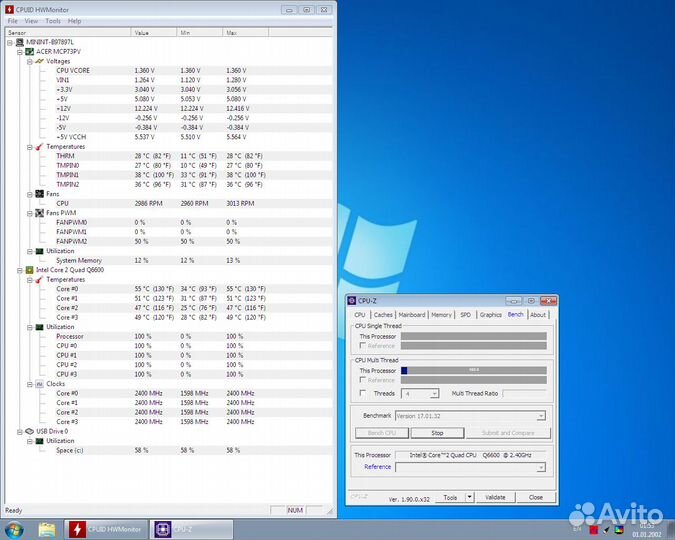Click the colorful monitor tray icon
This screenshot has height=540, width=675.
click(x=619, y=530)
